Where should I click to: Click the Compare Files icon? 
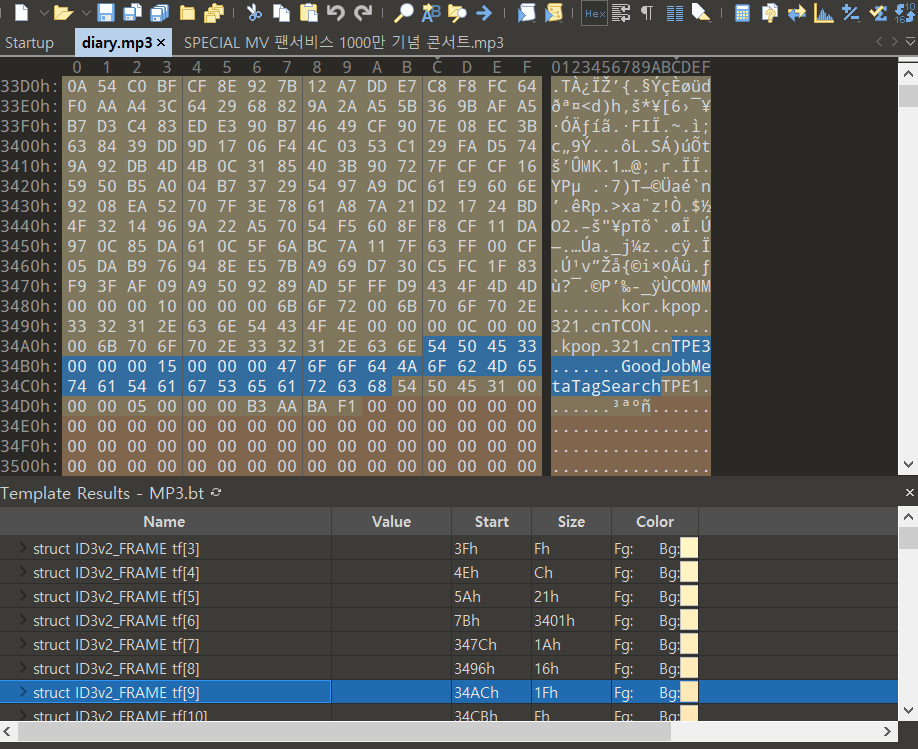769,12
